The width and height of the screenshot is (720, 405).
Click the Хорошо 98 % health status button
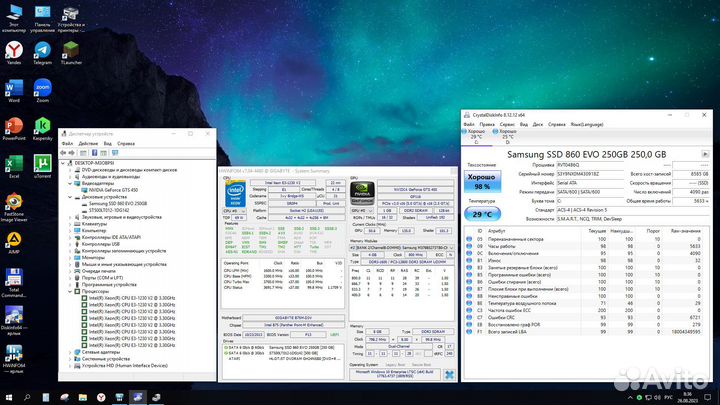tap(482, 181)
